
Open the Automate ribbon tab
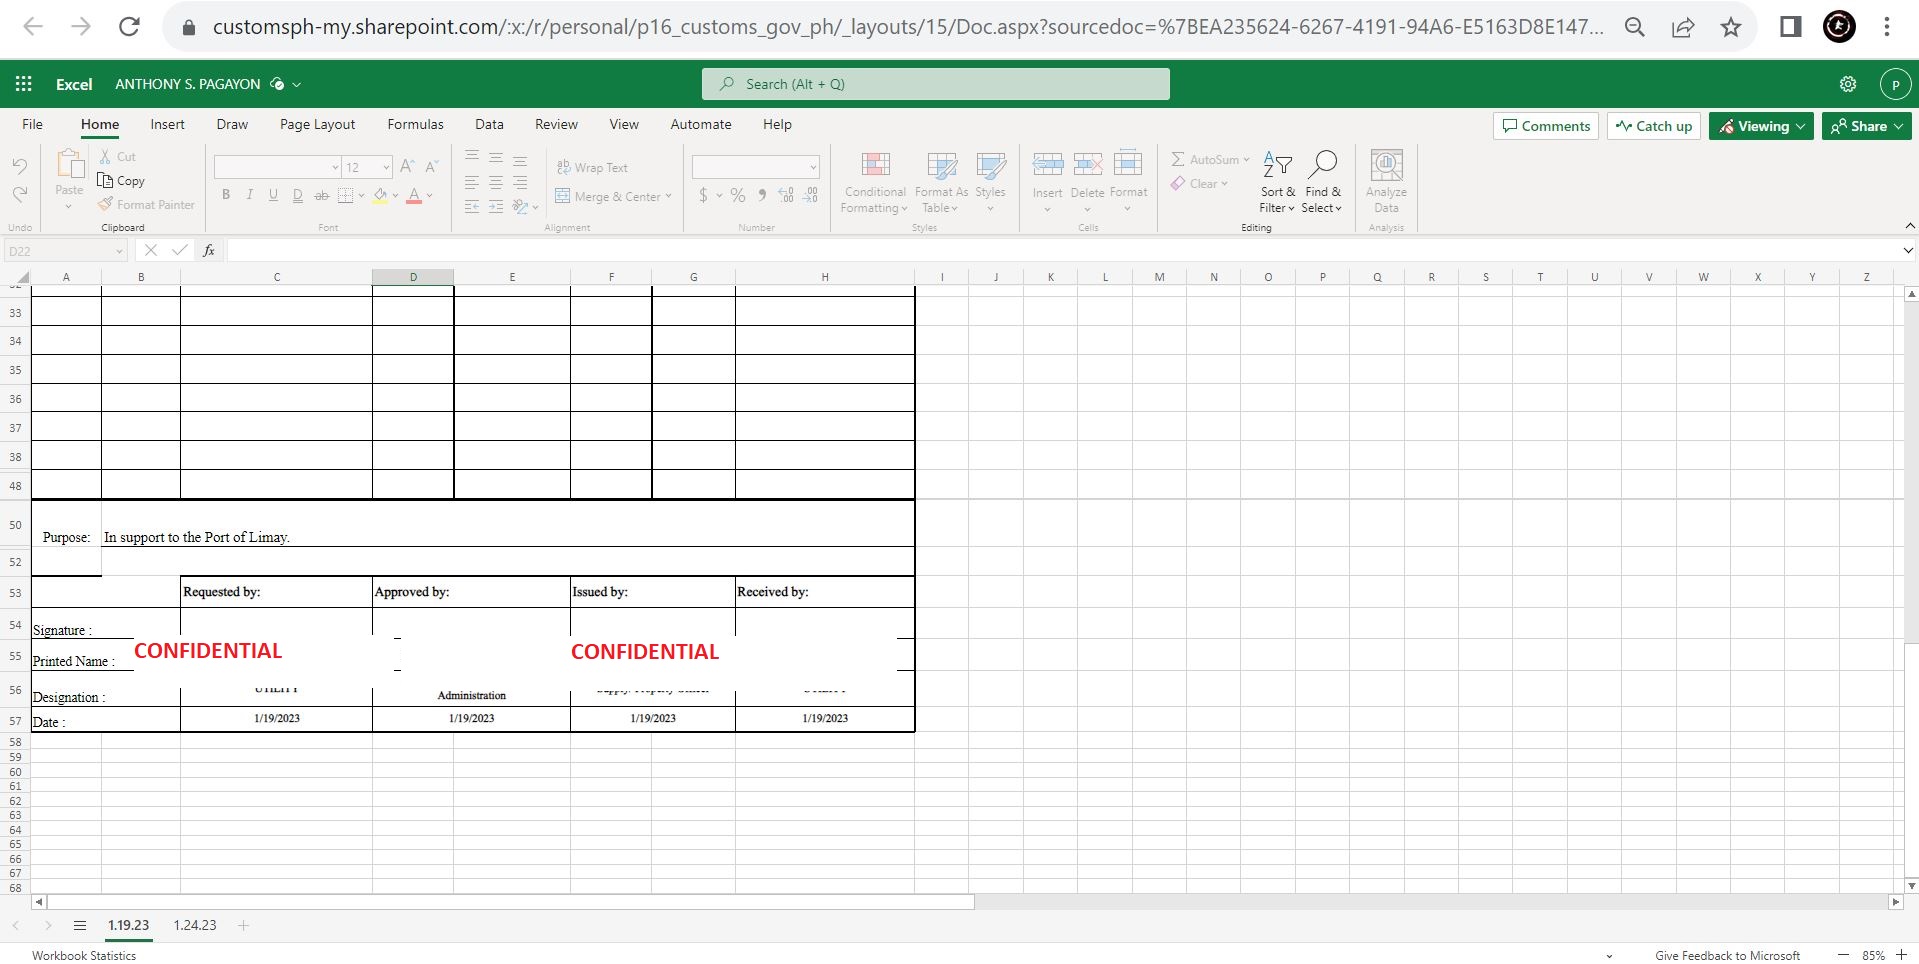[701, 124]
